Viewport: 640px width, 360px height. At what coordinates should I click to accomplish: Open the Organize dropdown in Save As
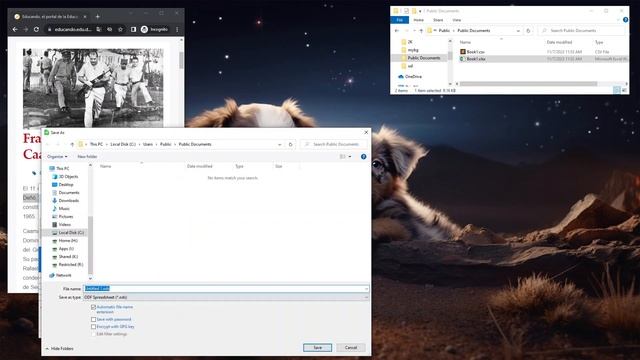pos(57,157)
